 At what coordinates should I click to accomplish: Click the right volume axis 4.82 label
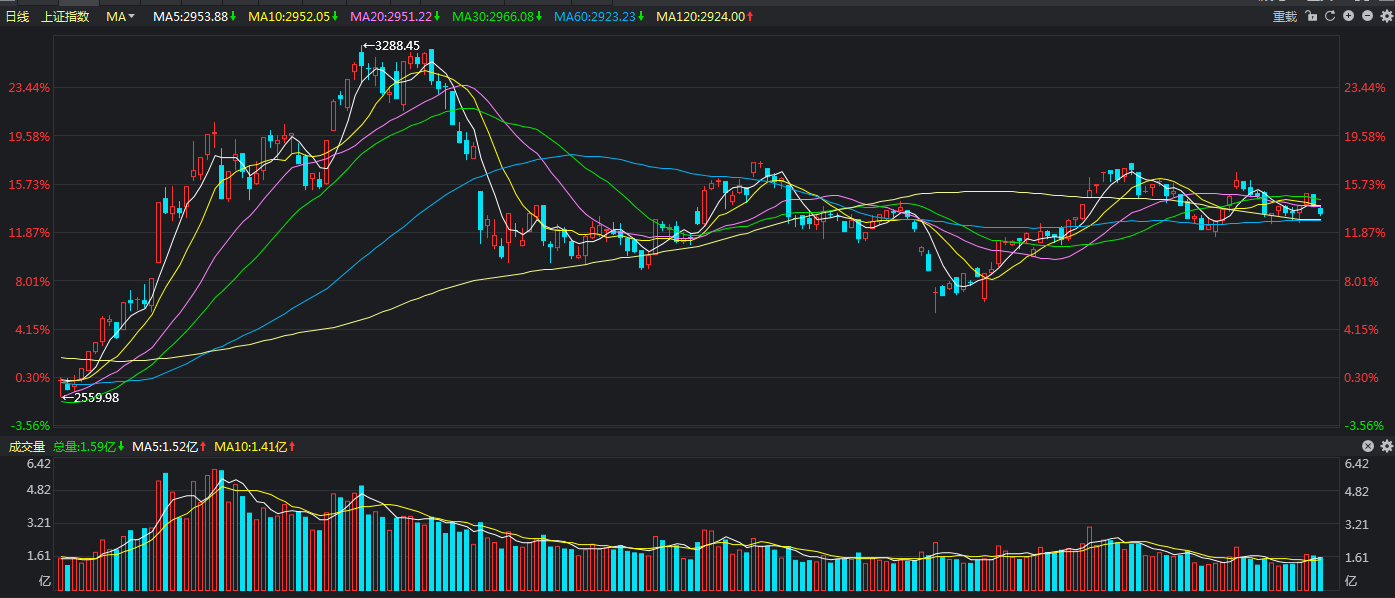[1357, 492]
